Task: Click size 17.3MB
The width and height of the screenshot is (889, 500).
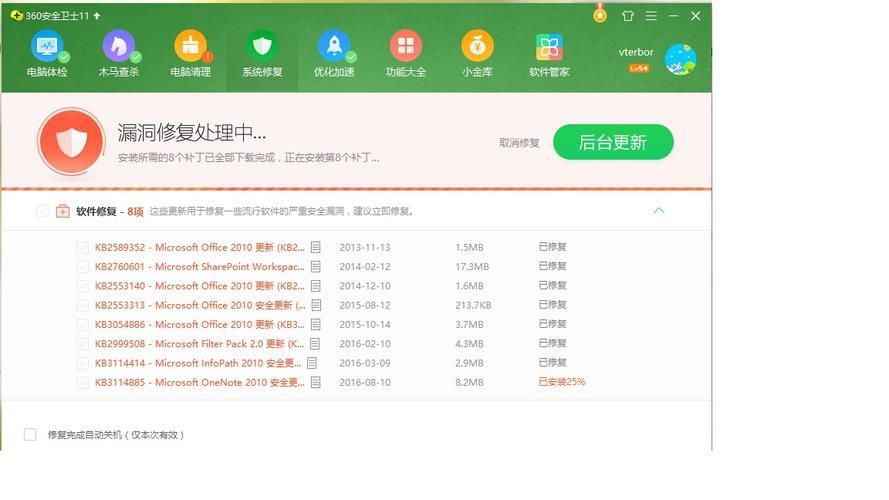Action: pyautogui.click(x=472, y=266)
